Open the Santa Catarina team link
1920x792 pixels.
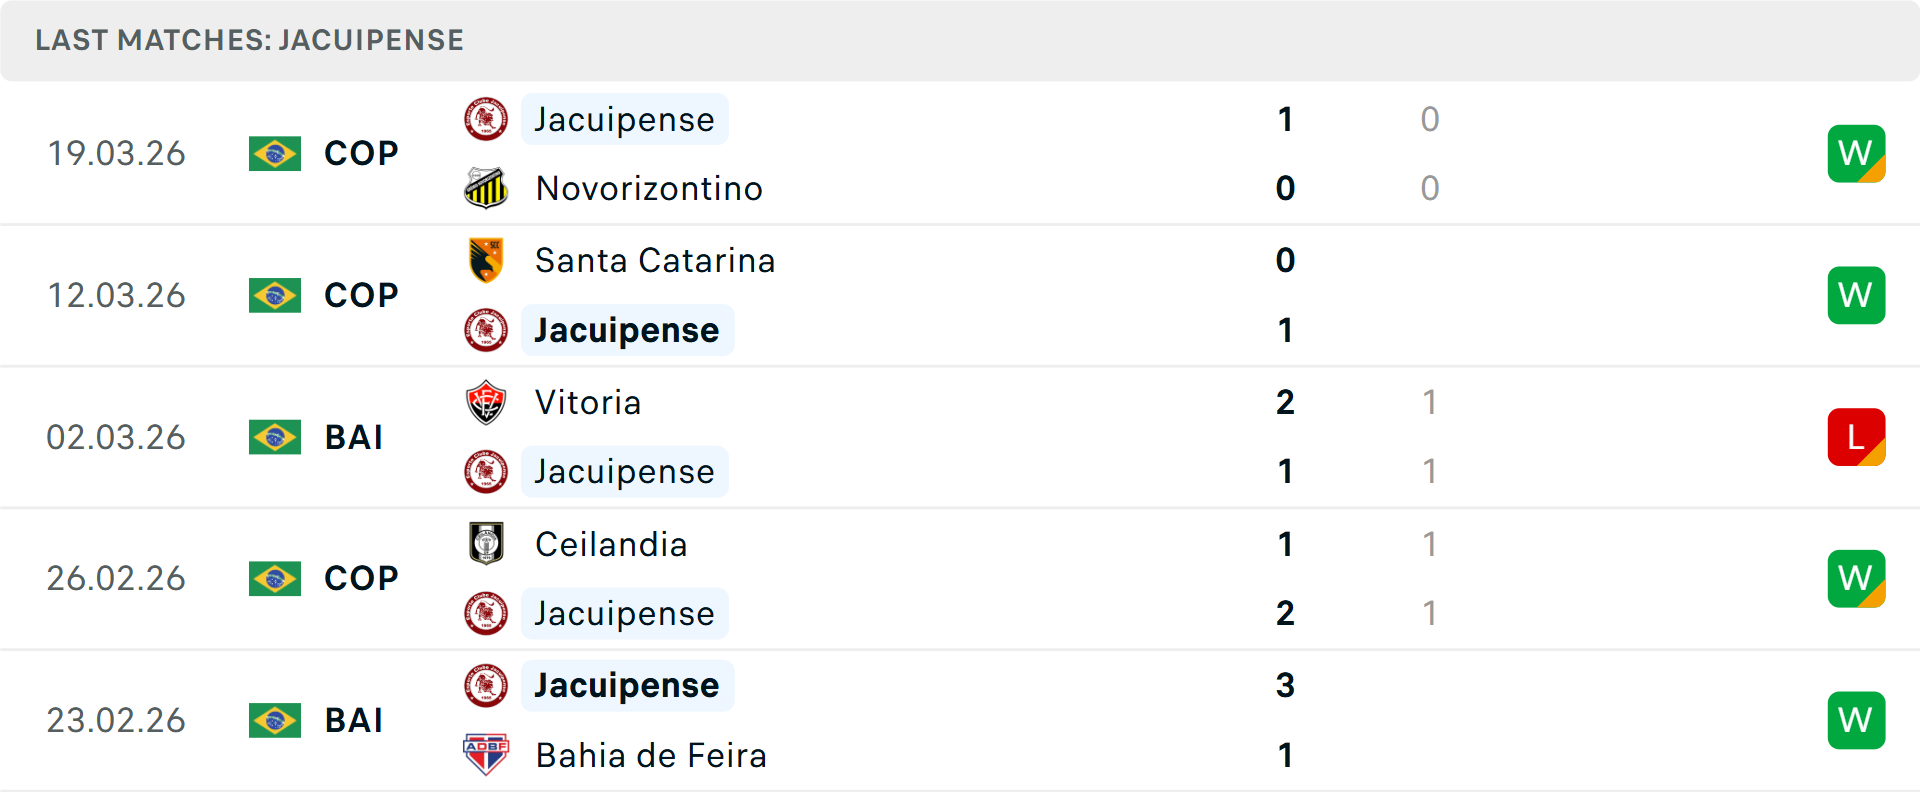click(655, 260)
